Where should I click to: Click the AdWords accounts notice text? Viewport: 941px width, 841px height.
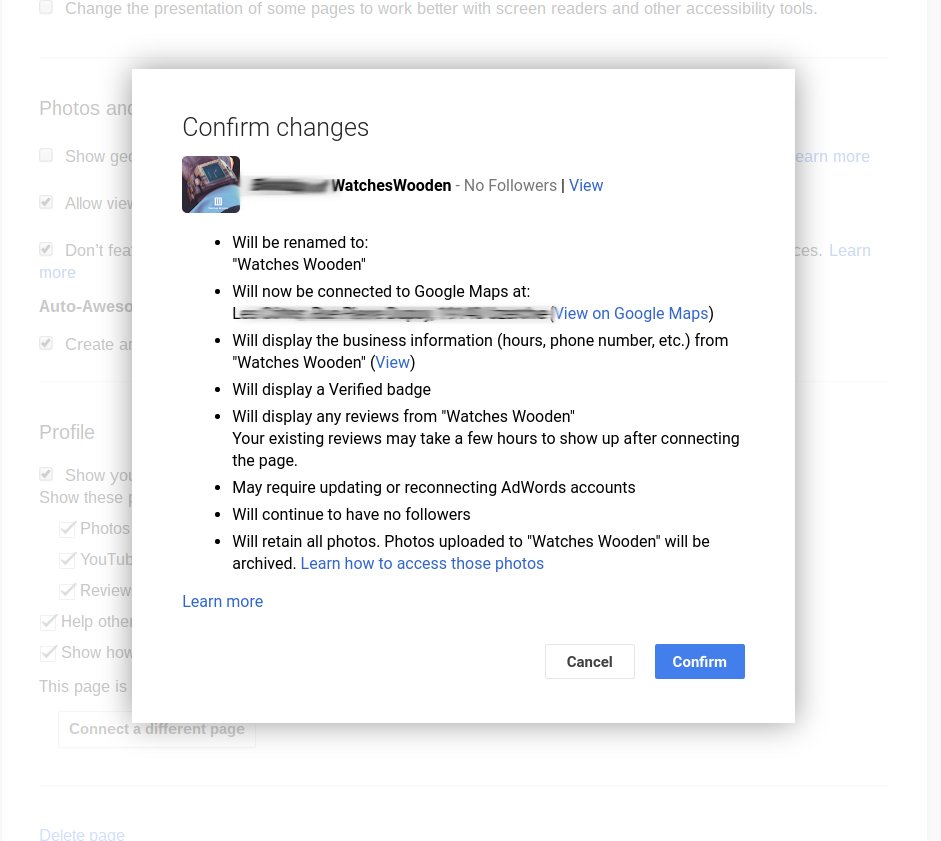click(433, 487)
